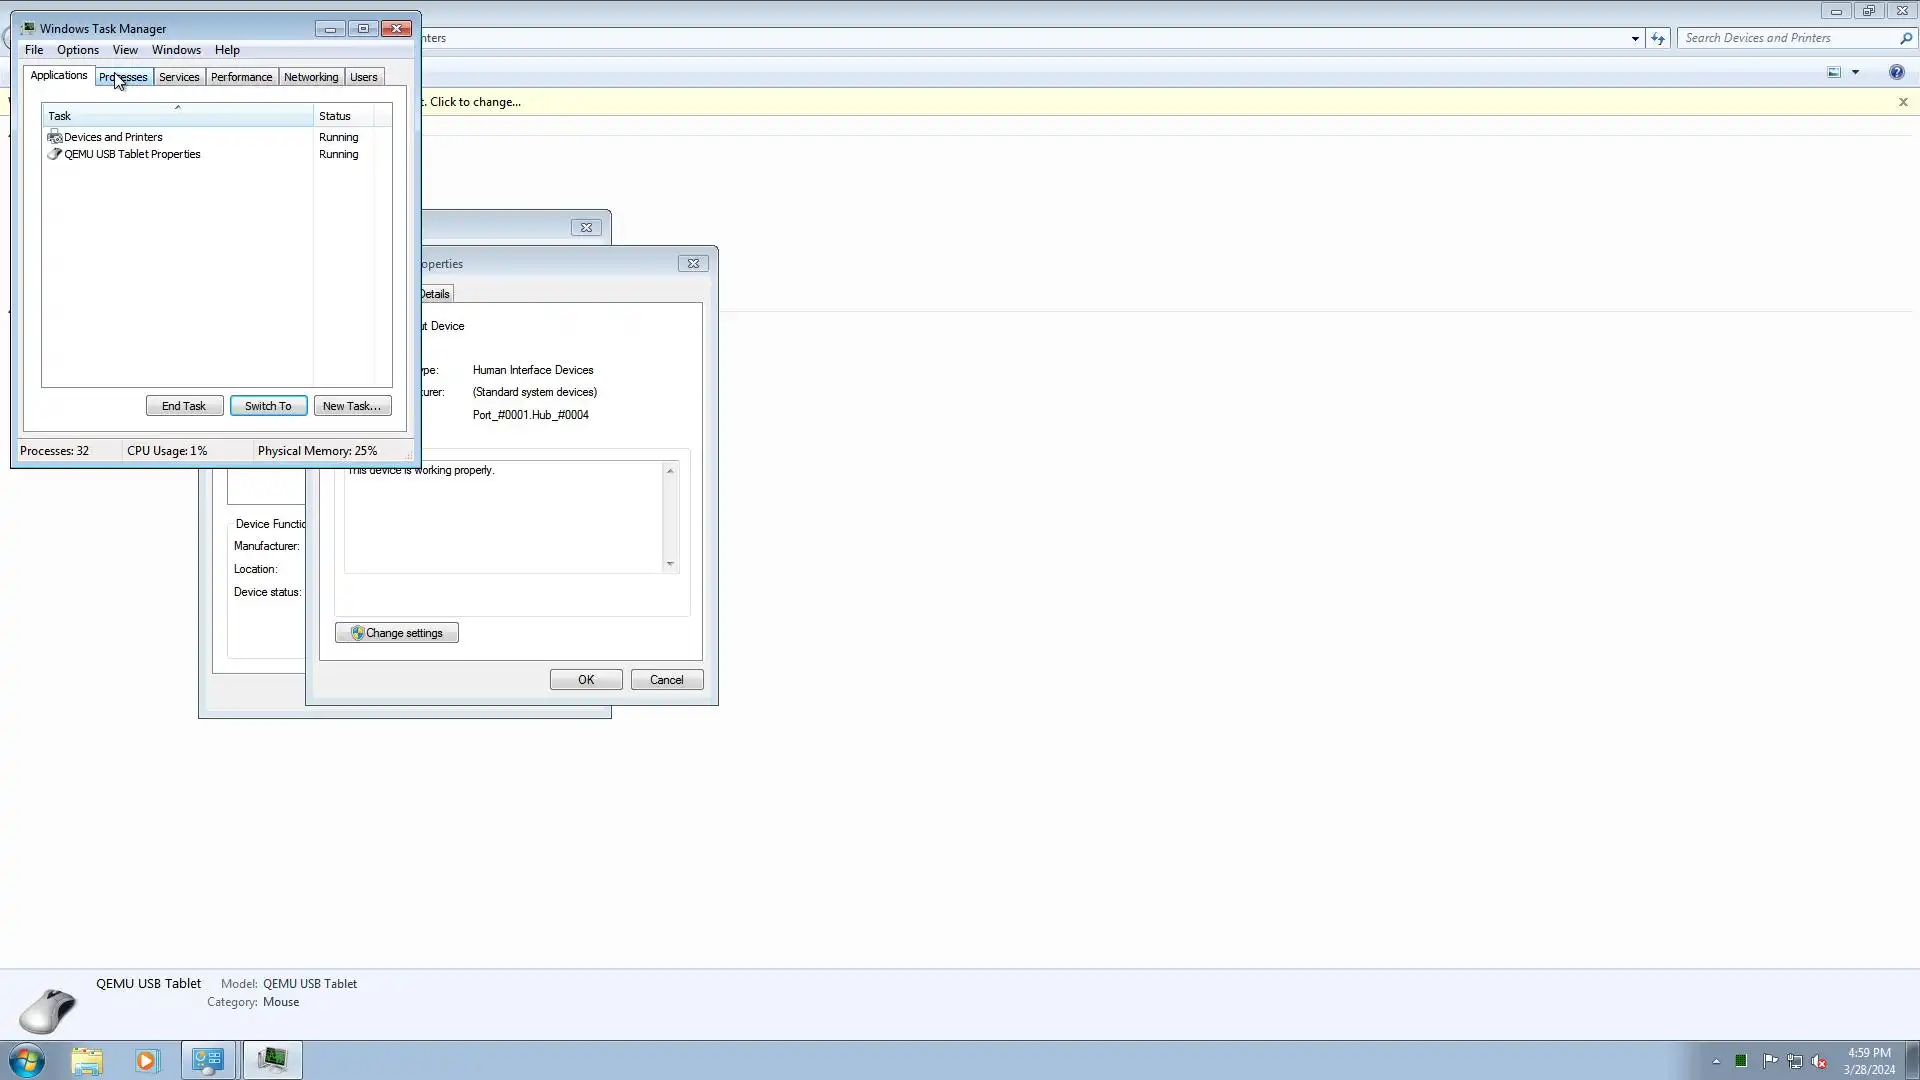
Task: Click the refresh button beside address bar
Action: (1658, 38)
